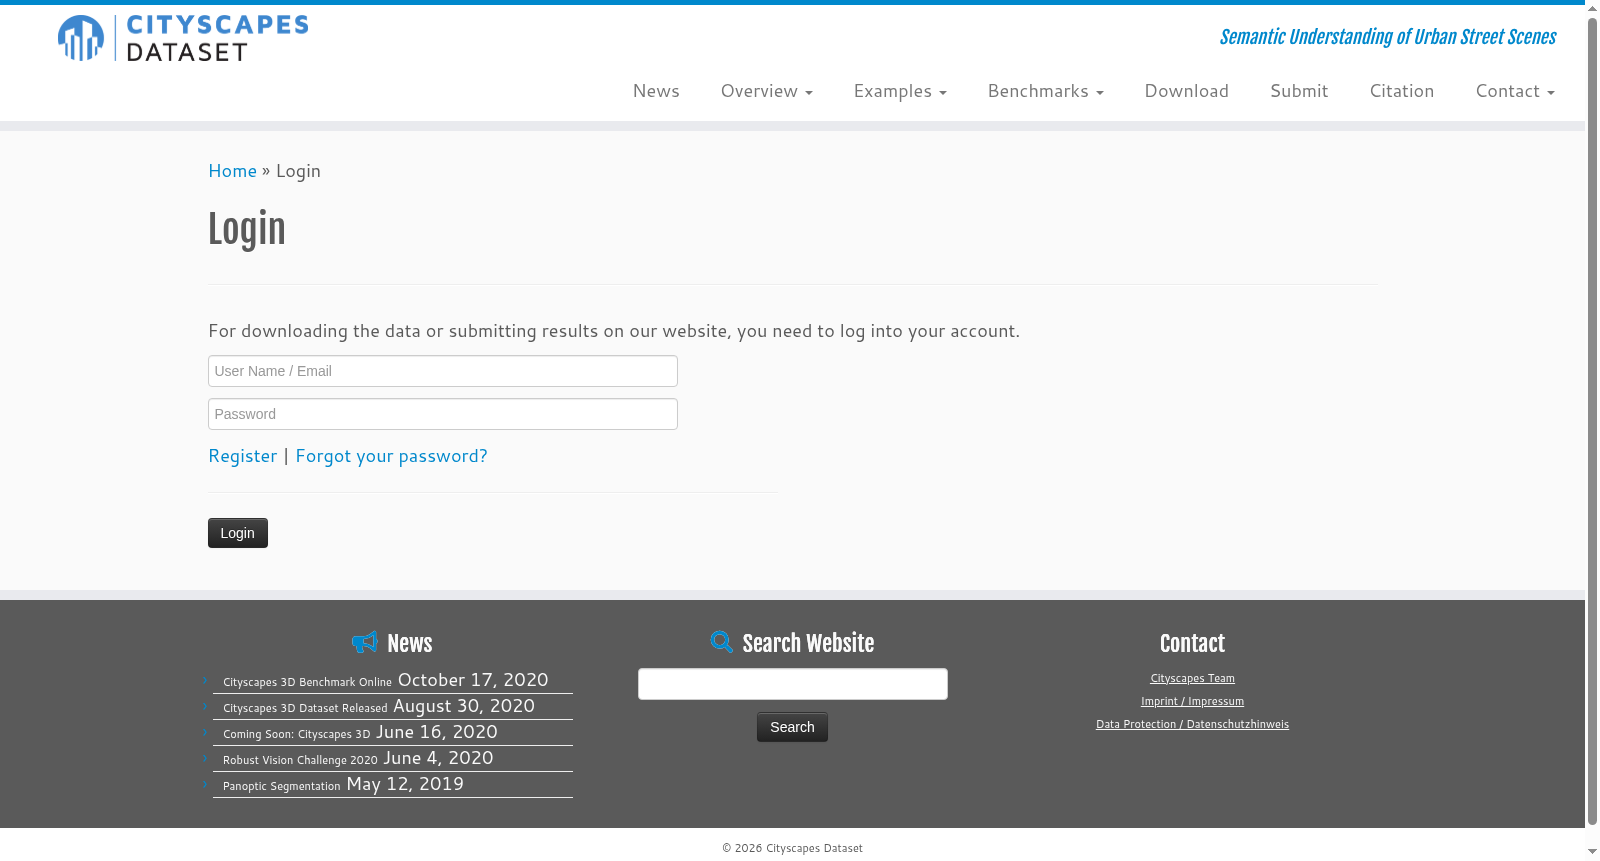Image resolution: width=1600 pixels, height=861 pixels.
Task: Open the Citation page
Action: [x=1402, y=91]
